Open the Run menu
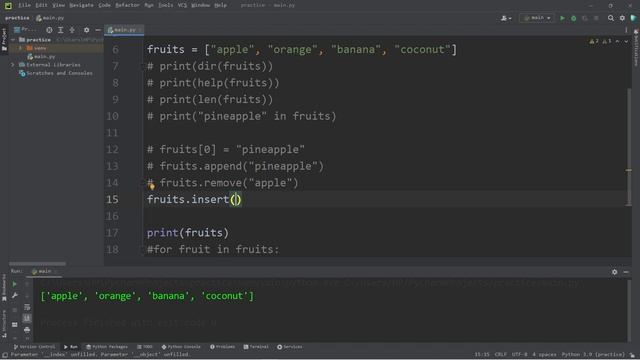 tap(149, 5)
